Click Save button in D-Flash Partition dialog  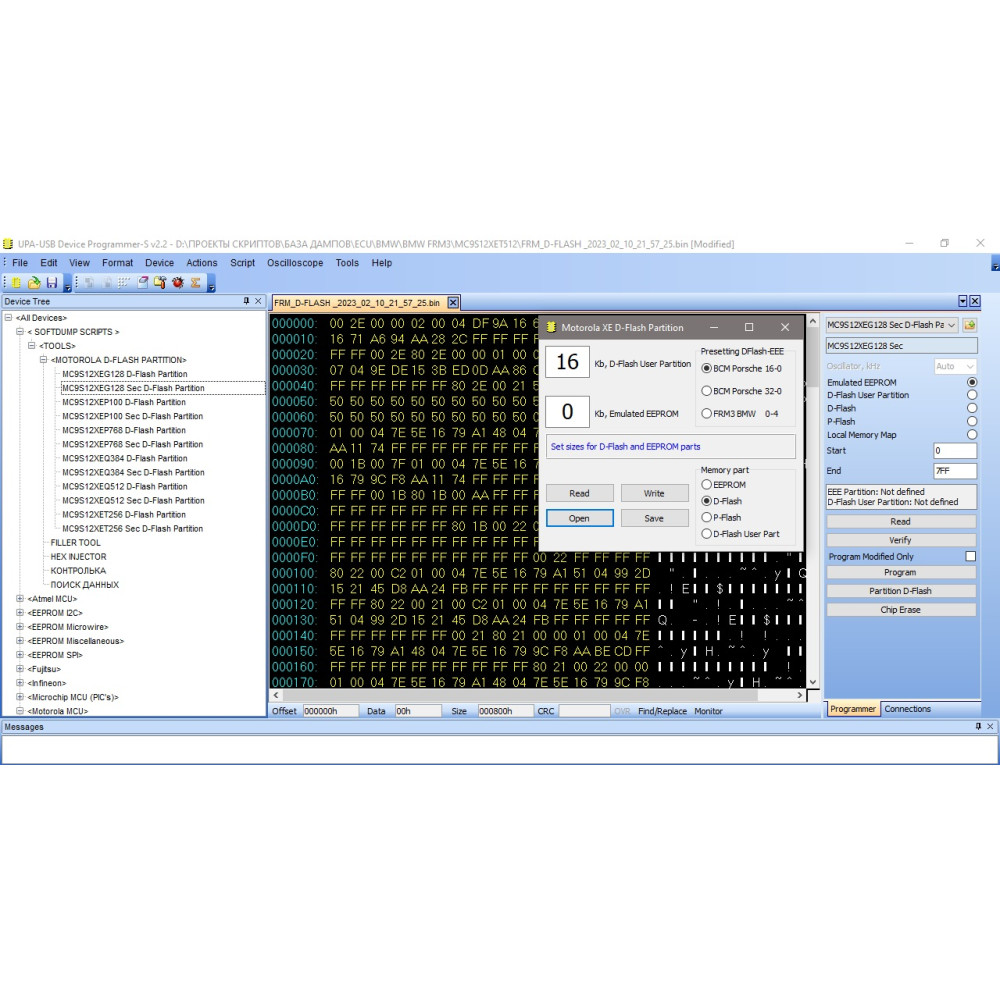tap(654, 518)
